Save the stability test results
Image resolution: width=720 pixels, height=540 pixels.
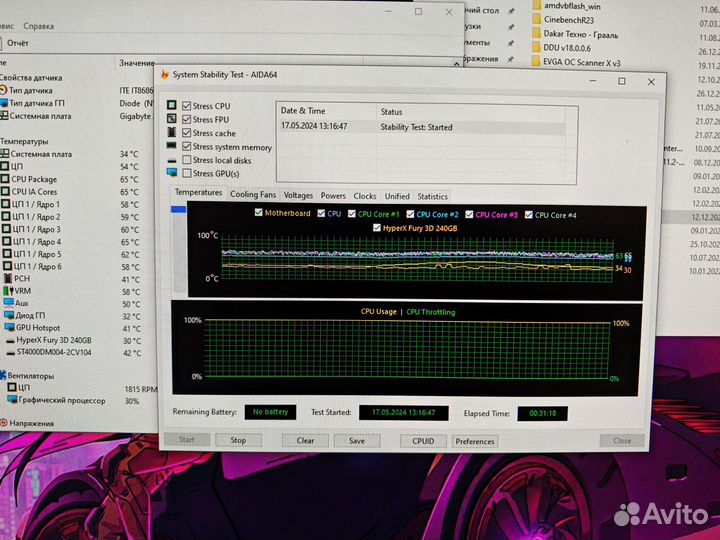pos(357,441)
